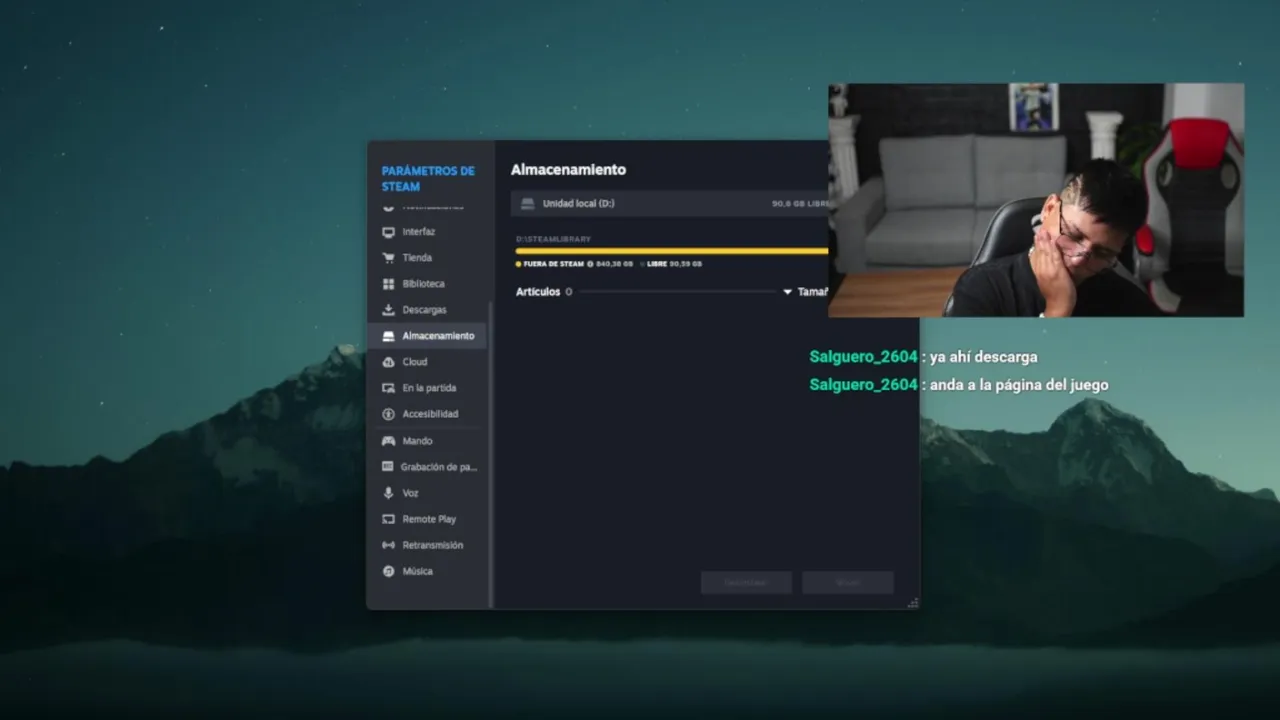Click the Almacenamiento page heading

tap(568, 170)
